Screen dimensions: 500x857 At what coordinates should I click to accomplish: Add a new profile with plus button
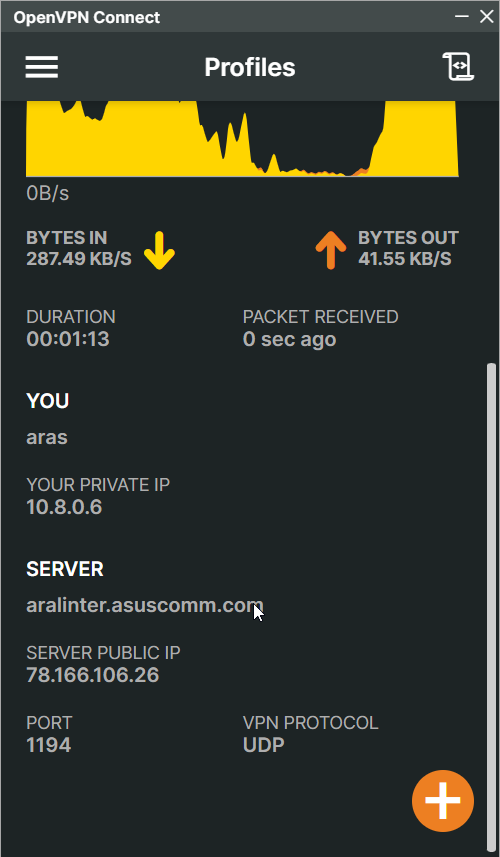coord(443,801)
